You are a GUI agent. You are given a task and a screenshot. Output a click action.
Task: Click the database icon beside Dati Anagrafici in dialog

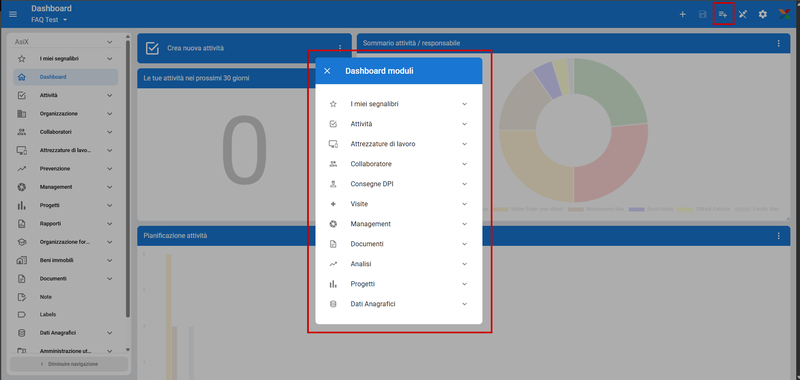point(333,304)
